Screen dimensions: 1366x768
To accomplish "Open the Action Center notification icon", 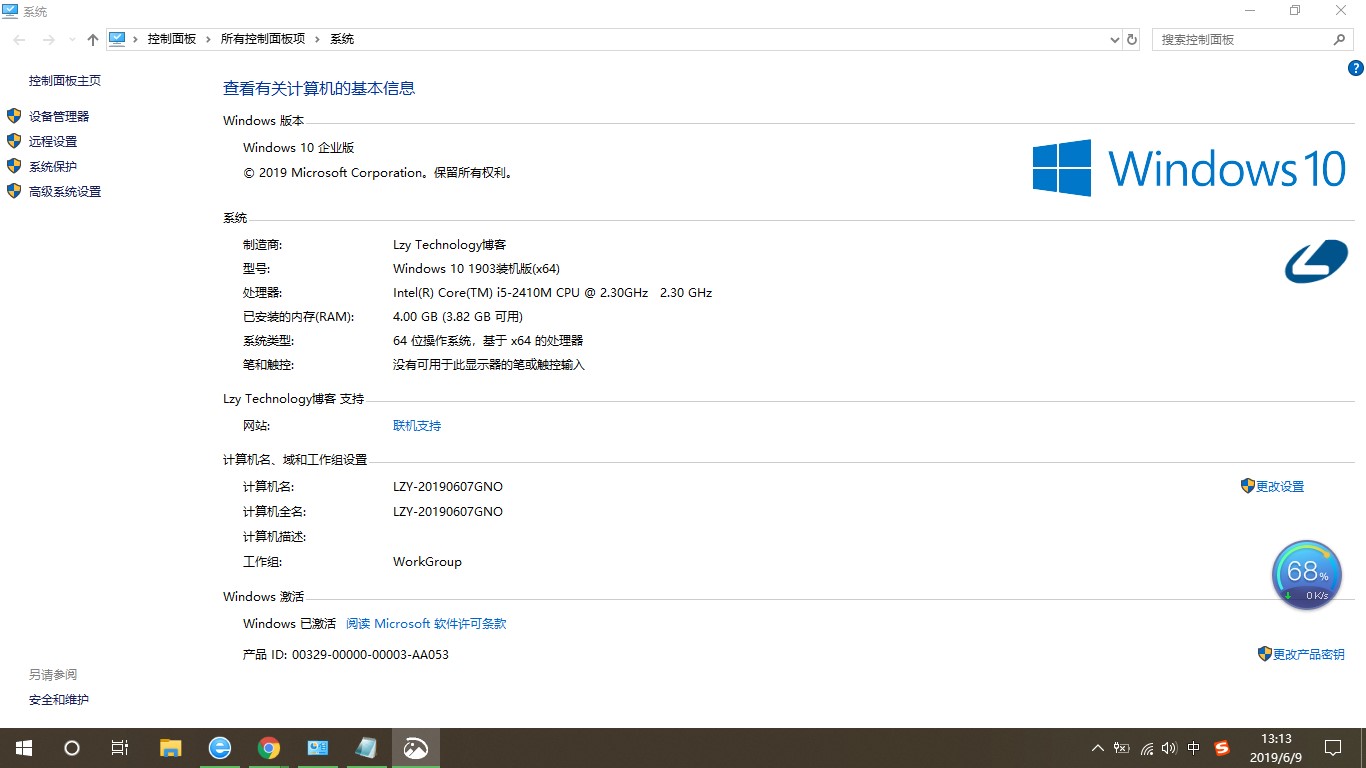I will click(x=1332, y=748).
